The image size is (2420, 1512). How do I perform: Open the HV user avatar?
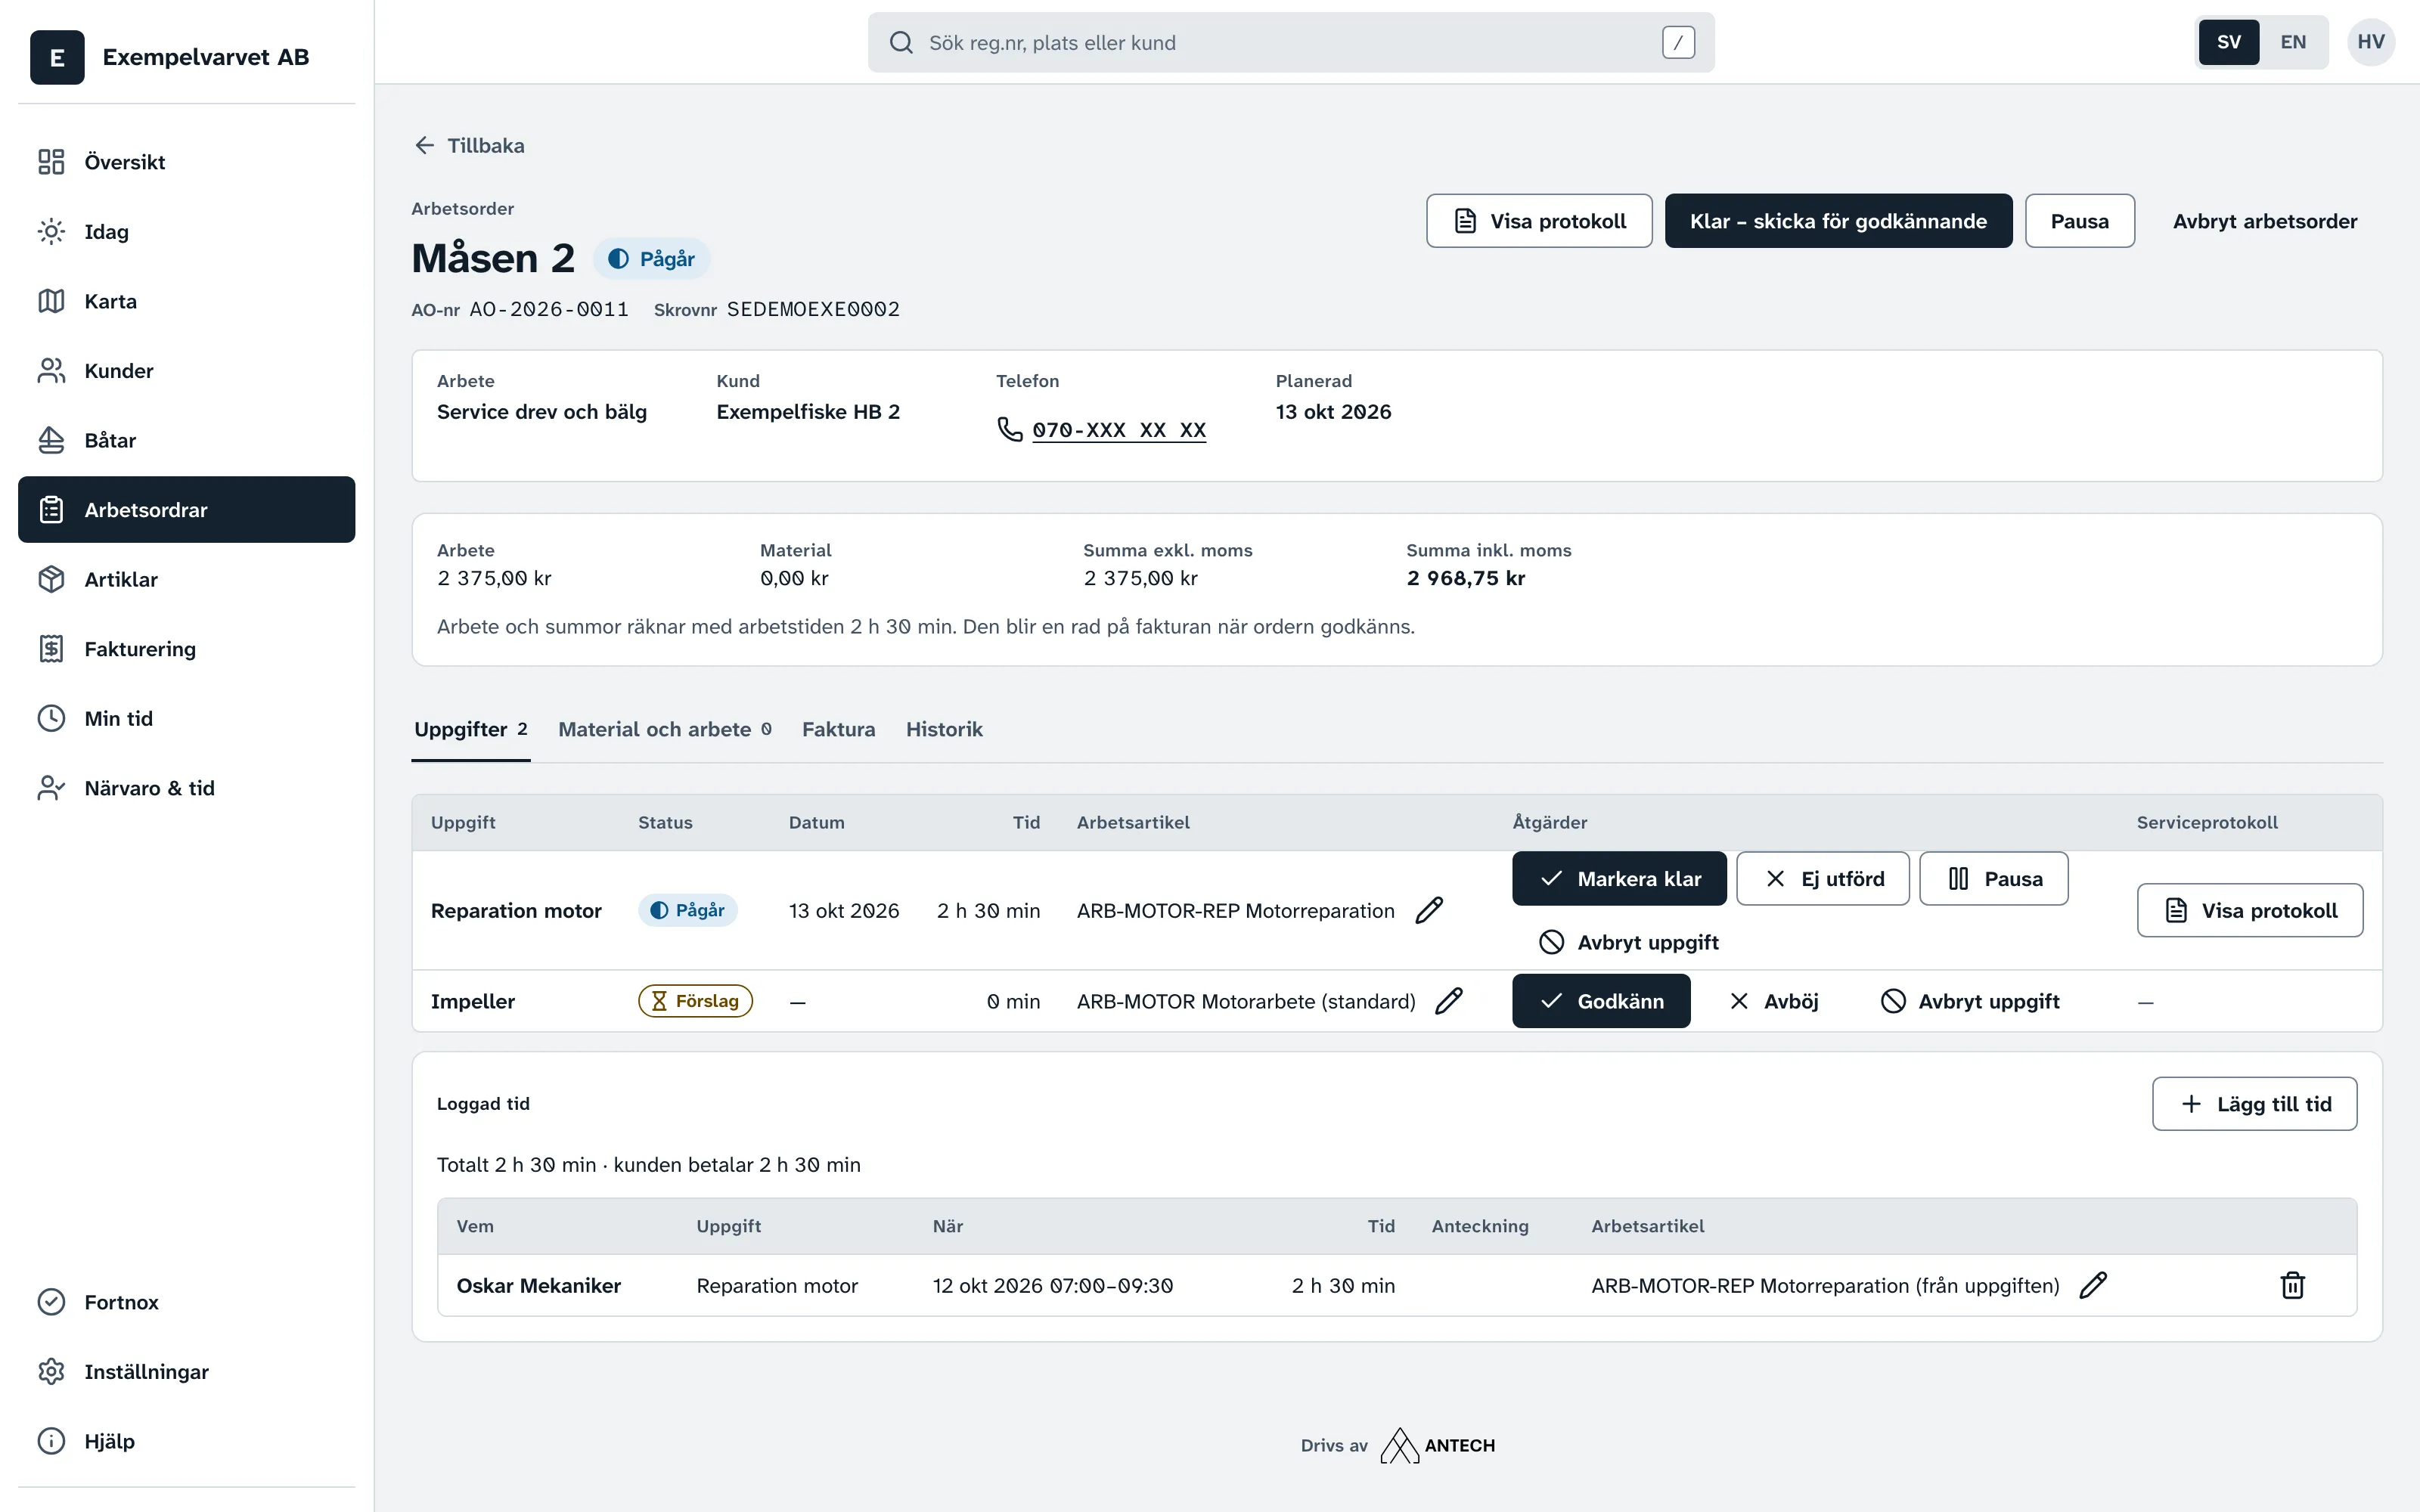(x=2371, y=42)
